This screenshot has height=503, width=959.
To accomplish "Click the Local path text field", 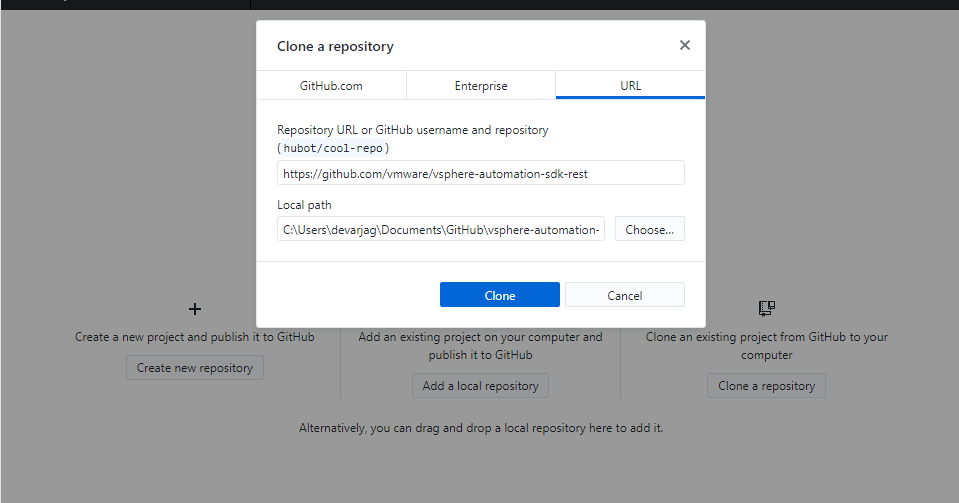I will pyautogui.click(x=441, y=229).
